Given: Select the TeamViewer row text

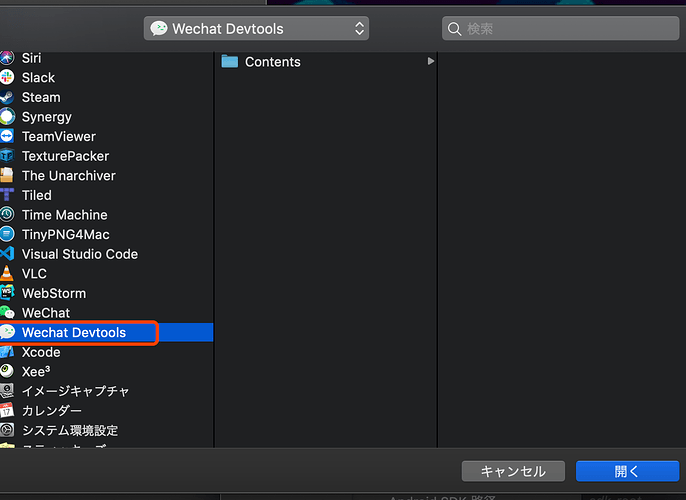Looking at the screenshot, I should [x=59, y=136].
